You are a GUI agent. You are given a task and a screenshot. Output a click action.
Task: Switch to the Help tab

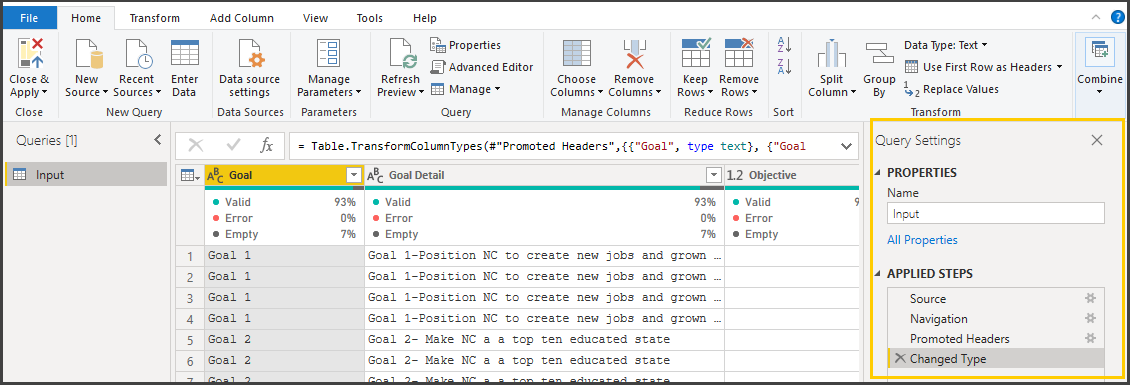[425, 18]
